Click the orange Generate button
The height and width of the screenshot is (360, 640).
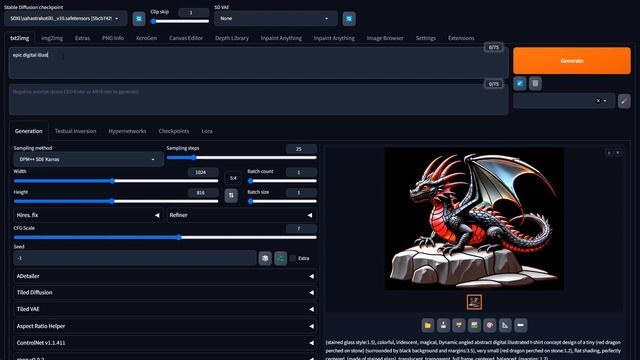tap(572, 60)
